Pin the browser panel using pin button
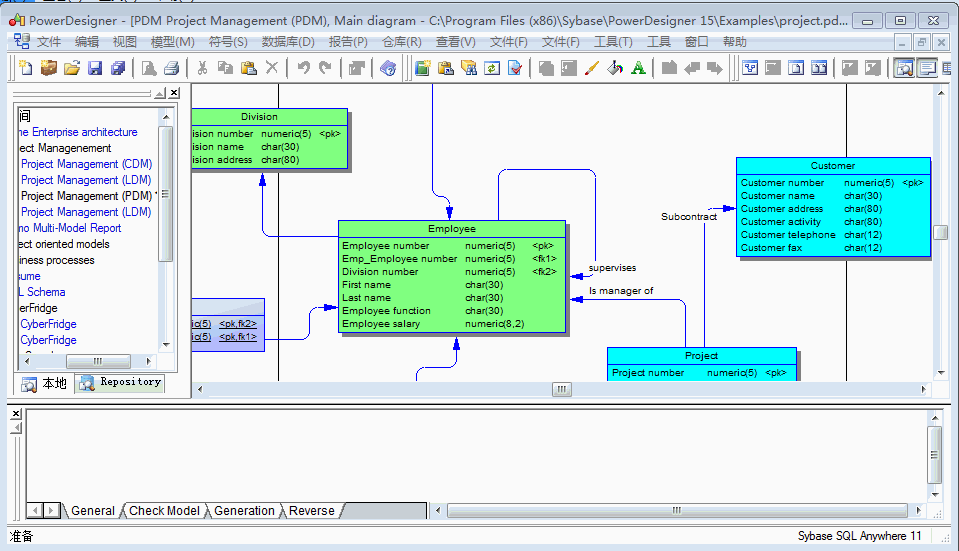Screen dimensions: 959x551 160,92
